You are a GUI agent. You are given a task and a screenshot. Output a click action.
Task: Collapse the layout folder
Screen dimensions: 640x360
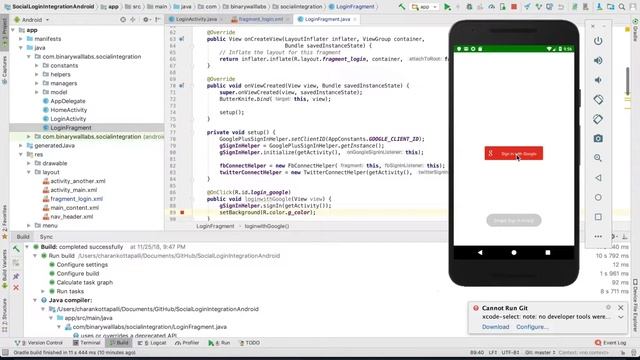tap(29, 172)
